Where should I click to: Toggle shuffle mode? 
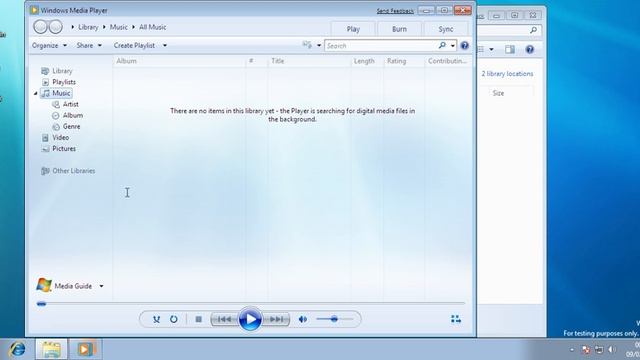[x=156, y=319]
